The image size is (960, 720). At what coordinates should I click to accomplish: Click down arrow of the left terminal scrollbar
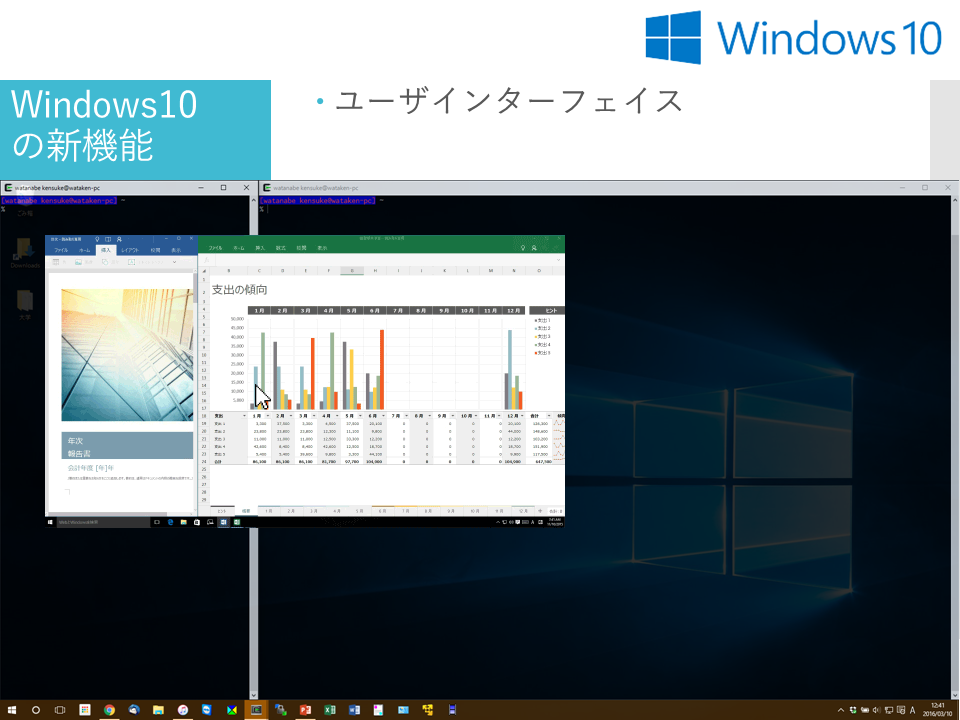(x=253, y=695)
